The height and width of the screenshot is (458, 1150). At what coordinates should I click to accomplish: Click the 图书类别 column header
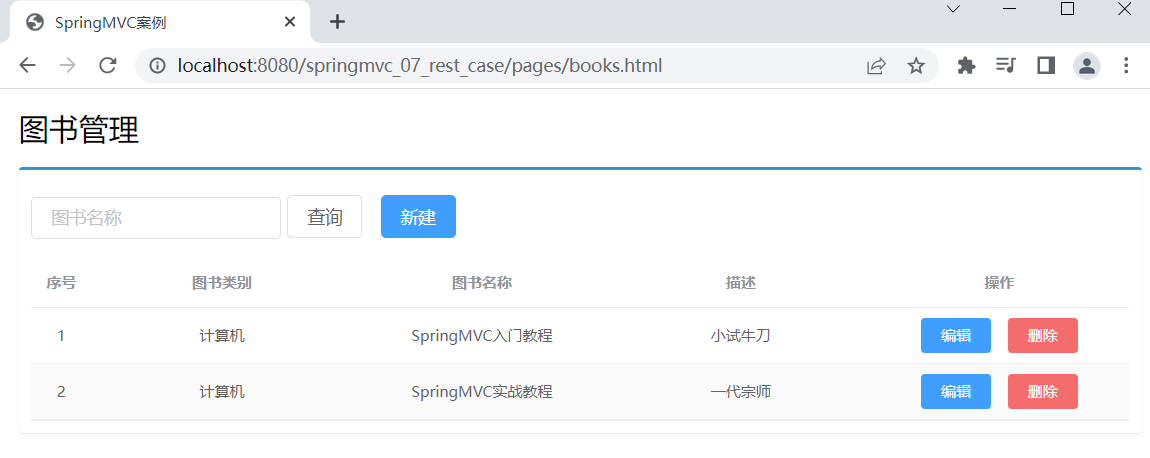[x=222, y=283]
